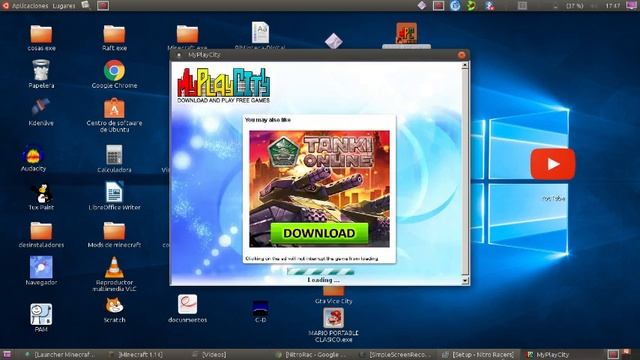Launch Google Chrome from the desktop
The image size is (640, 360).
pos(114,70)
